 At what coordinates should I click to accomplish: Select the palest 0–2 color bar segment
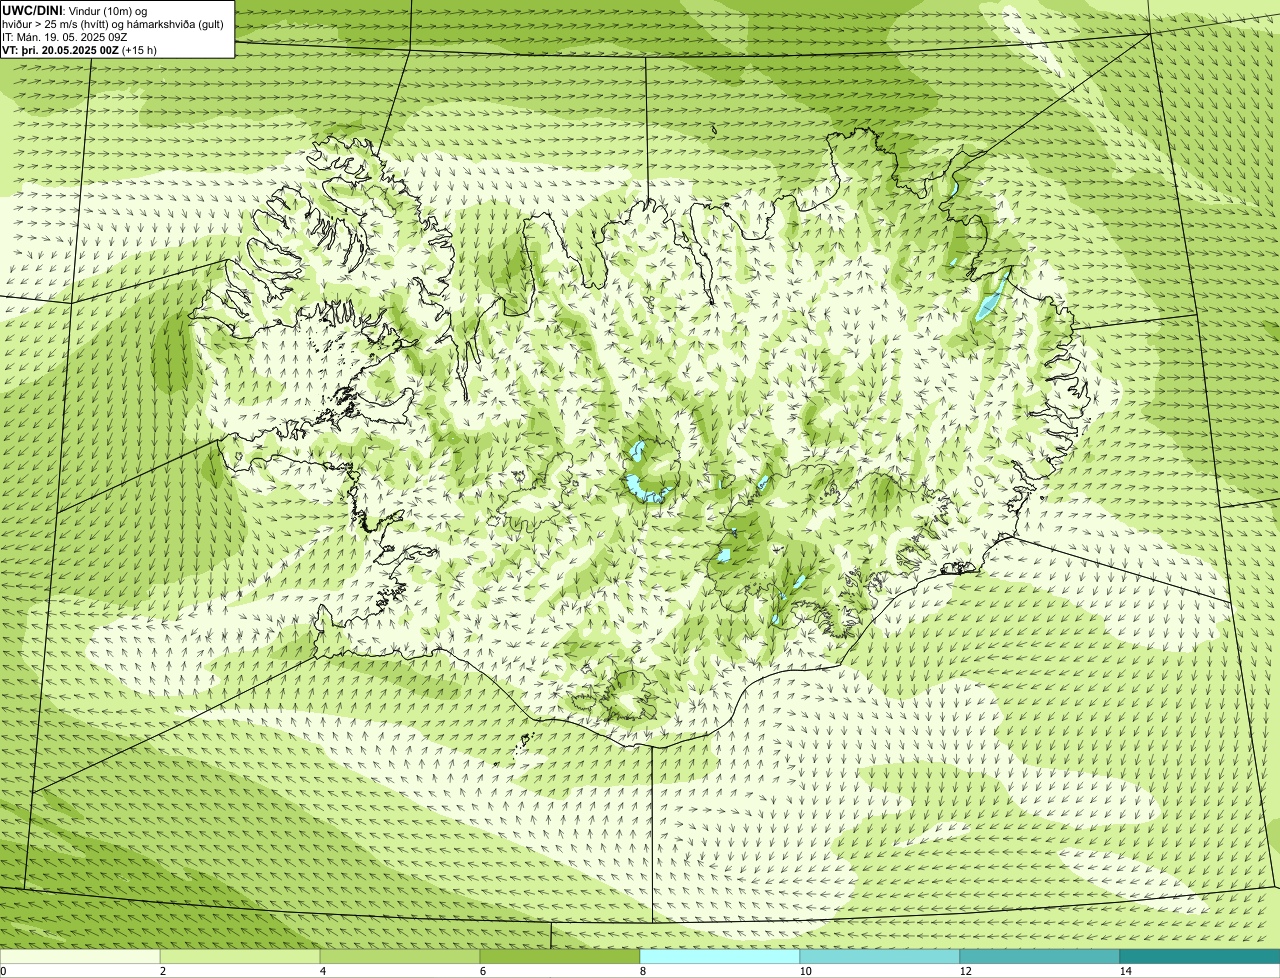(x=80, y=956)
